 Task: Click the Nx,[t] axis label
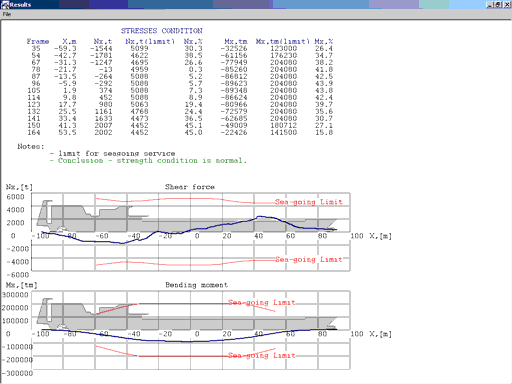pyautogui.click(x=19, y=187)
